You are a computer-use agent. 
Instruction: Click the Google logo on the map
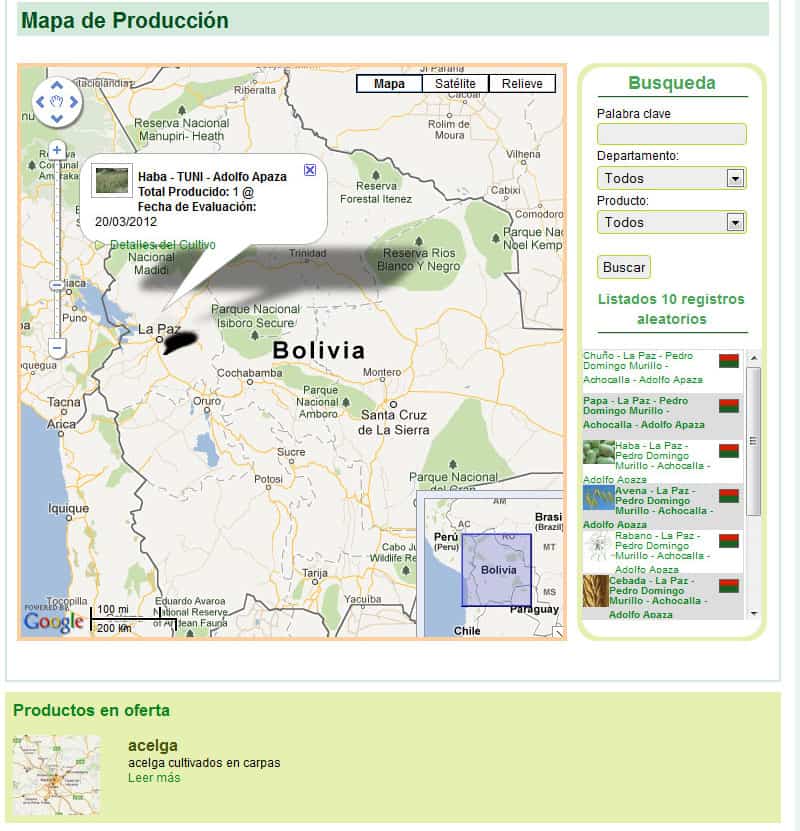(x=54, y=622)
